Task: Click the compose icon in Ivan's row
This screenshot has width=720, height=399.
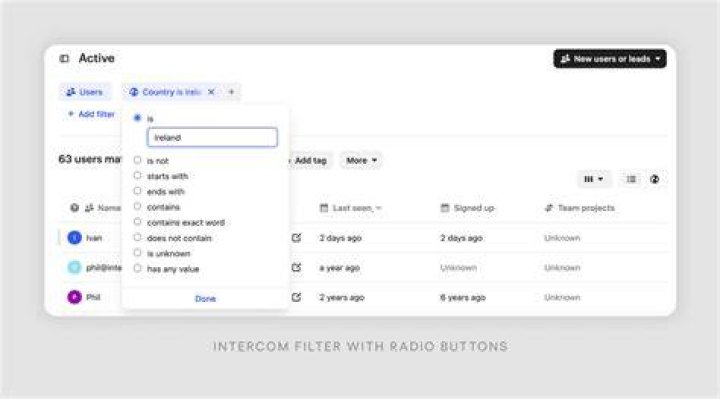Action: (297, 238)
